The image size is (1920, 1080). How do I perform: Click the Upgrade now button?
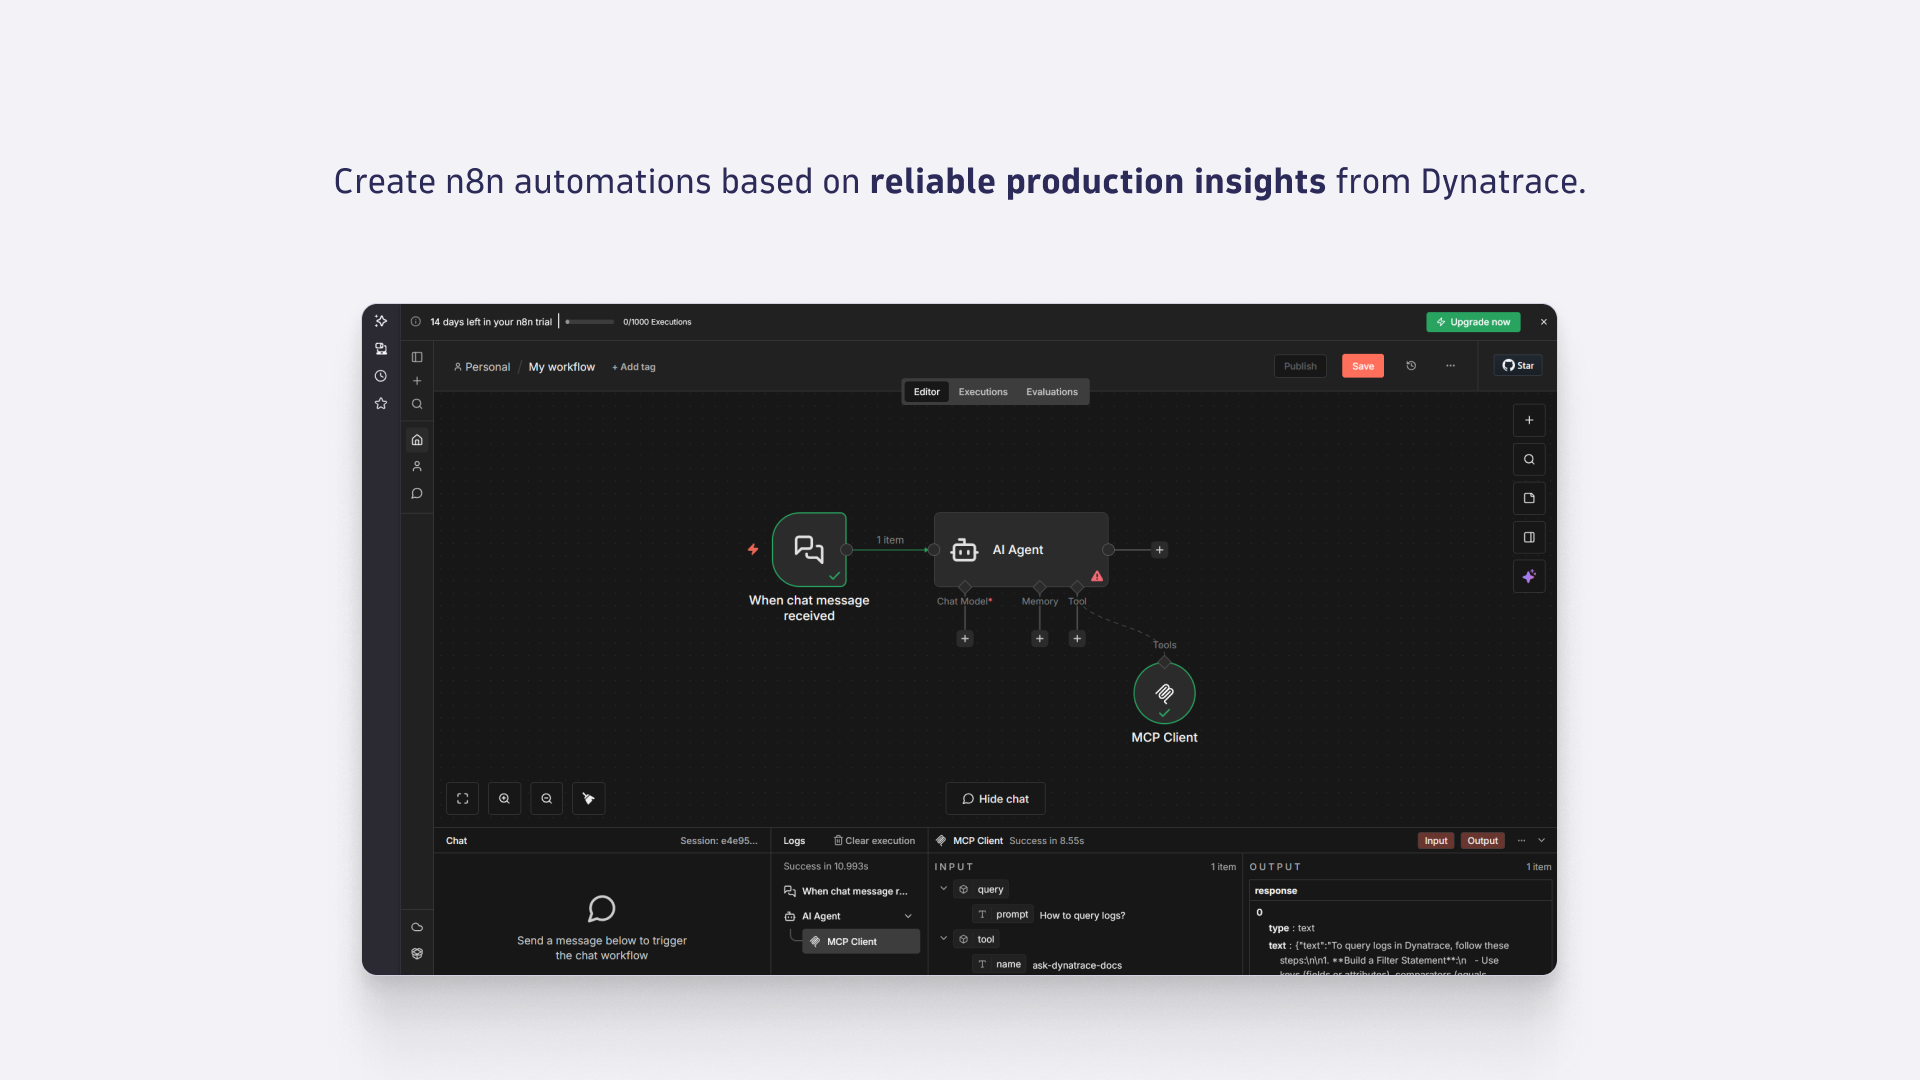click(1473, 321)
